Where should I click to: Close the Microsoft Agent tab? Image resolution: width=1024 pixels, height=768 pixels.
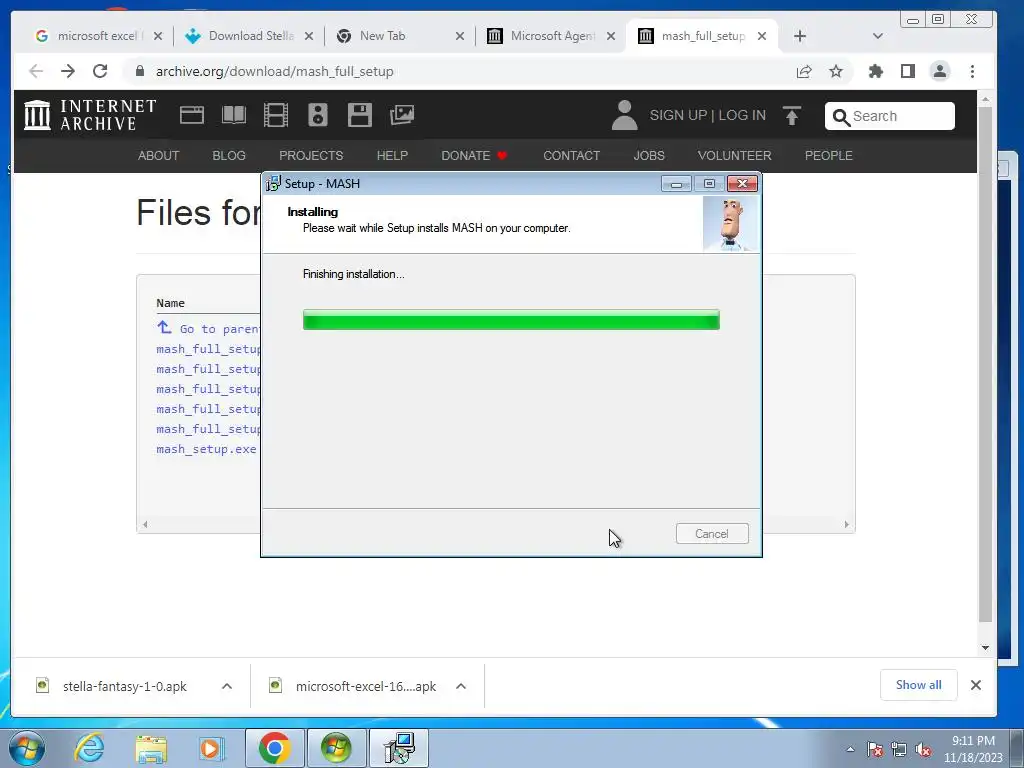click(x=611, y=36)
